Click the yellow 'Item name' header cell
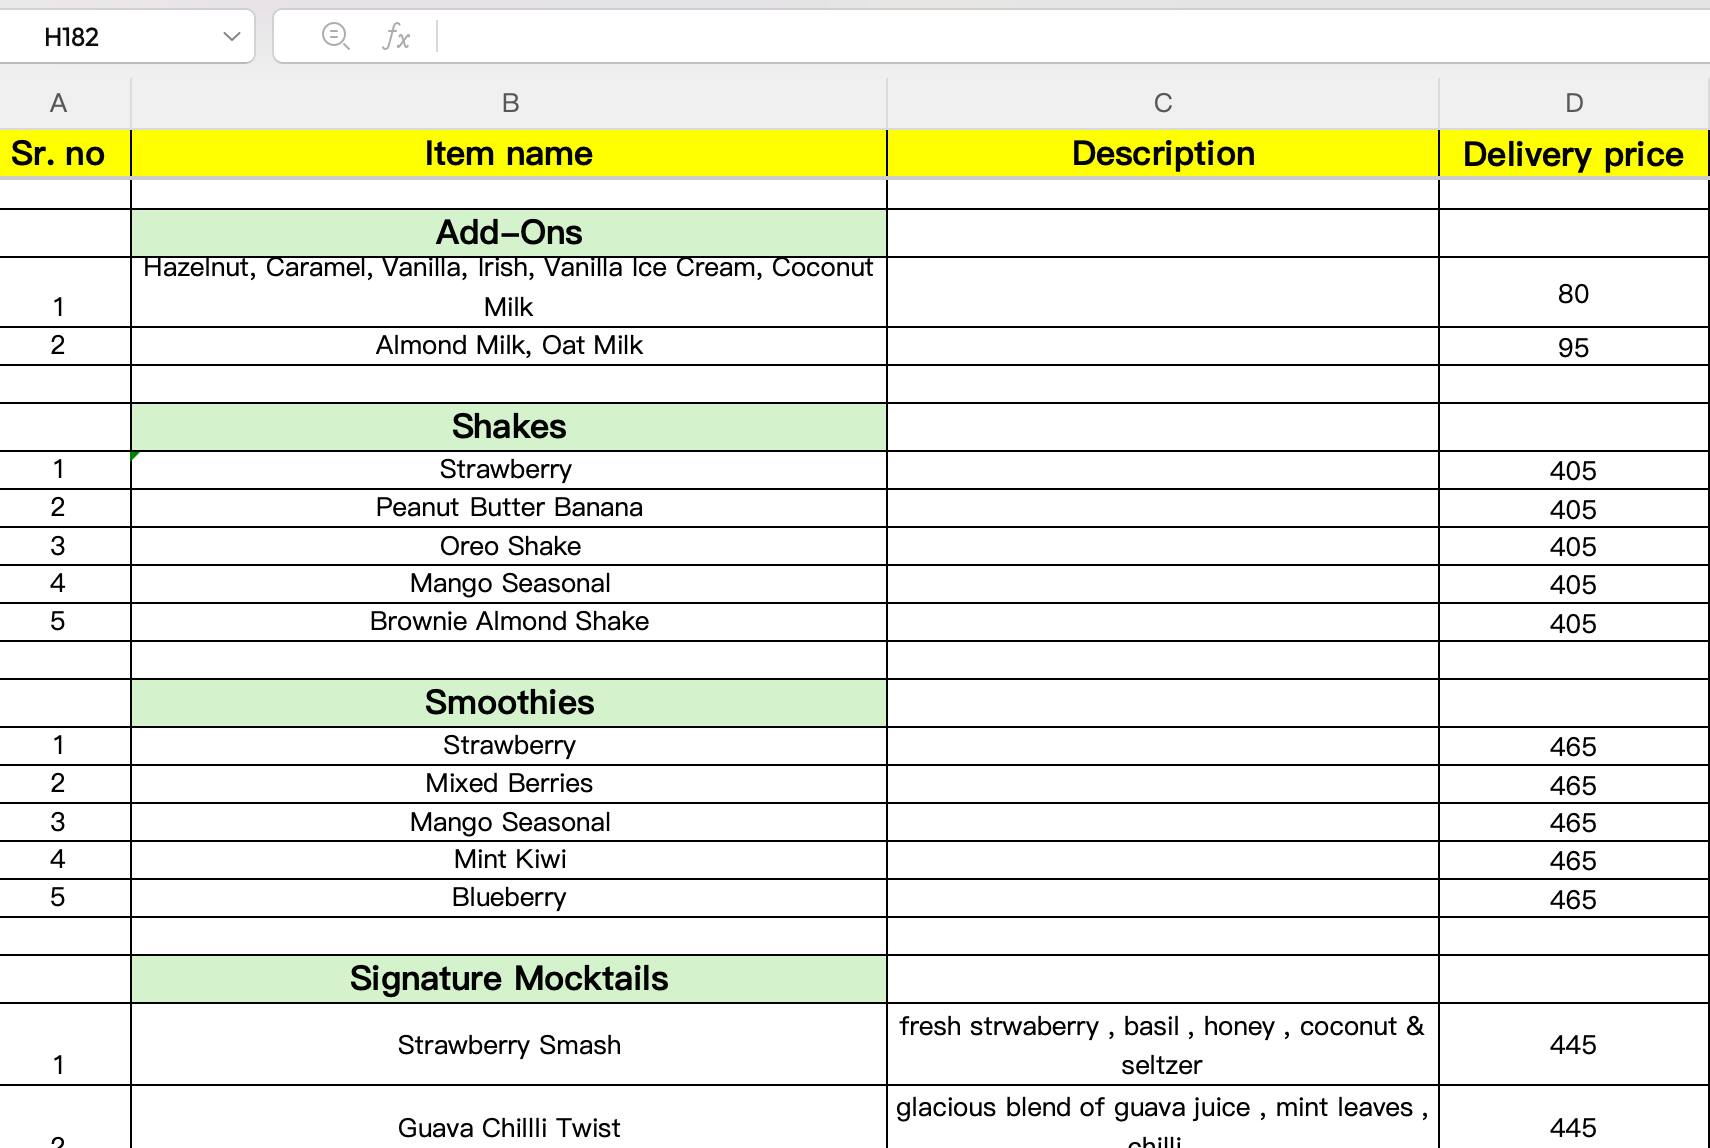Viewport: 1710px width, 1148px height. click(x=509, y=154)
